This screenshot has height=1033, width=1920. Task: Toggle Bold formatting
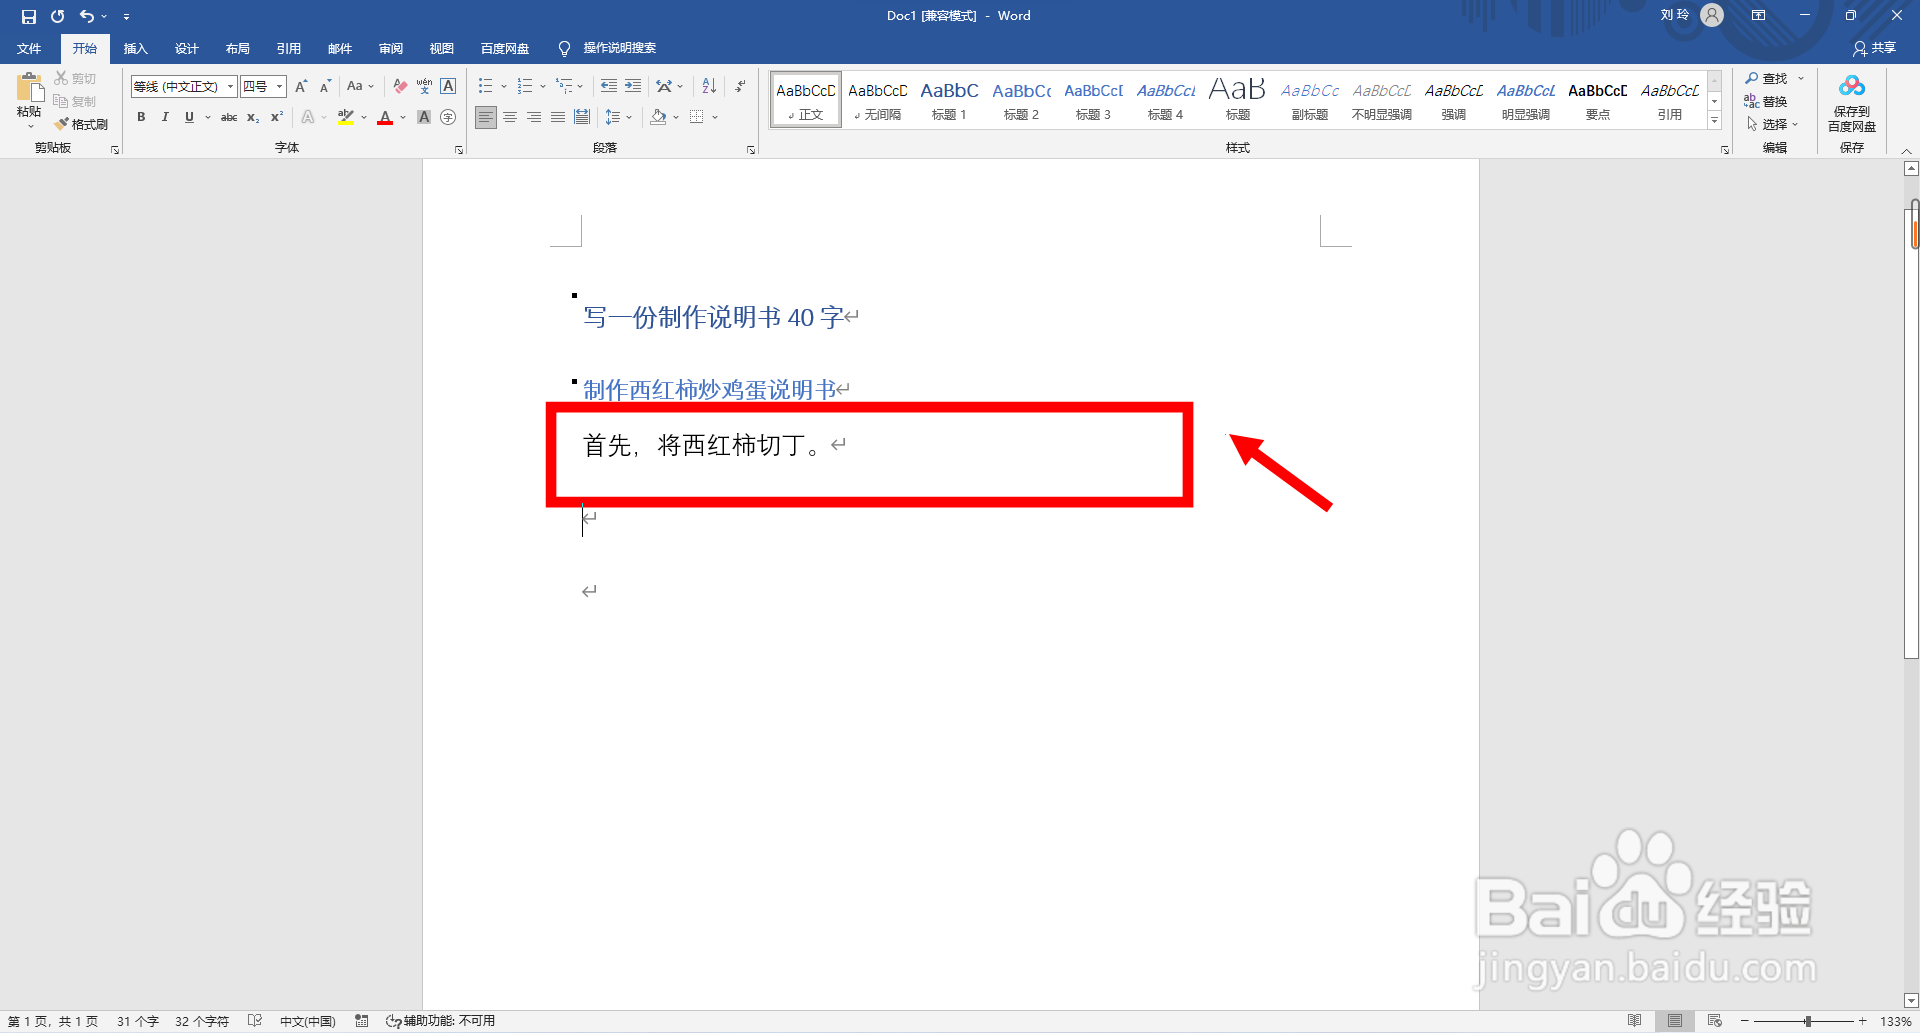tap(141, 117)
